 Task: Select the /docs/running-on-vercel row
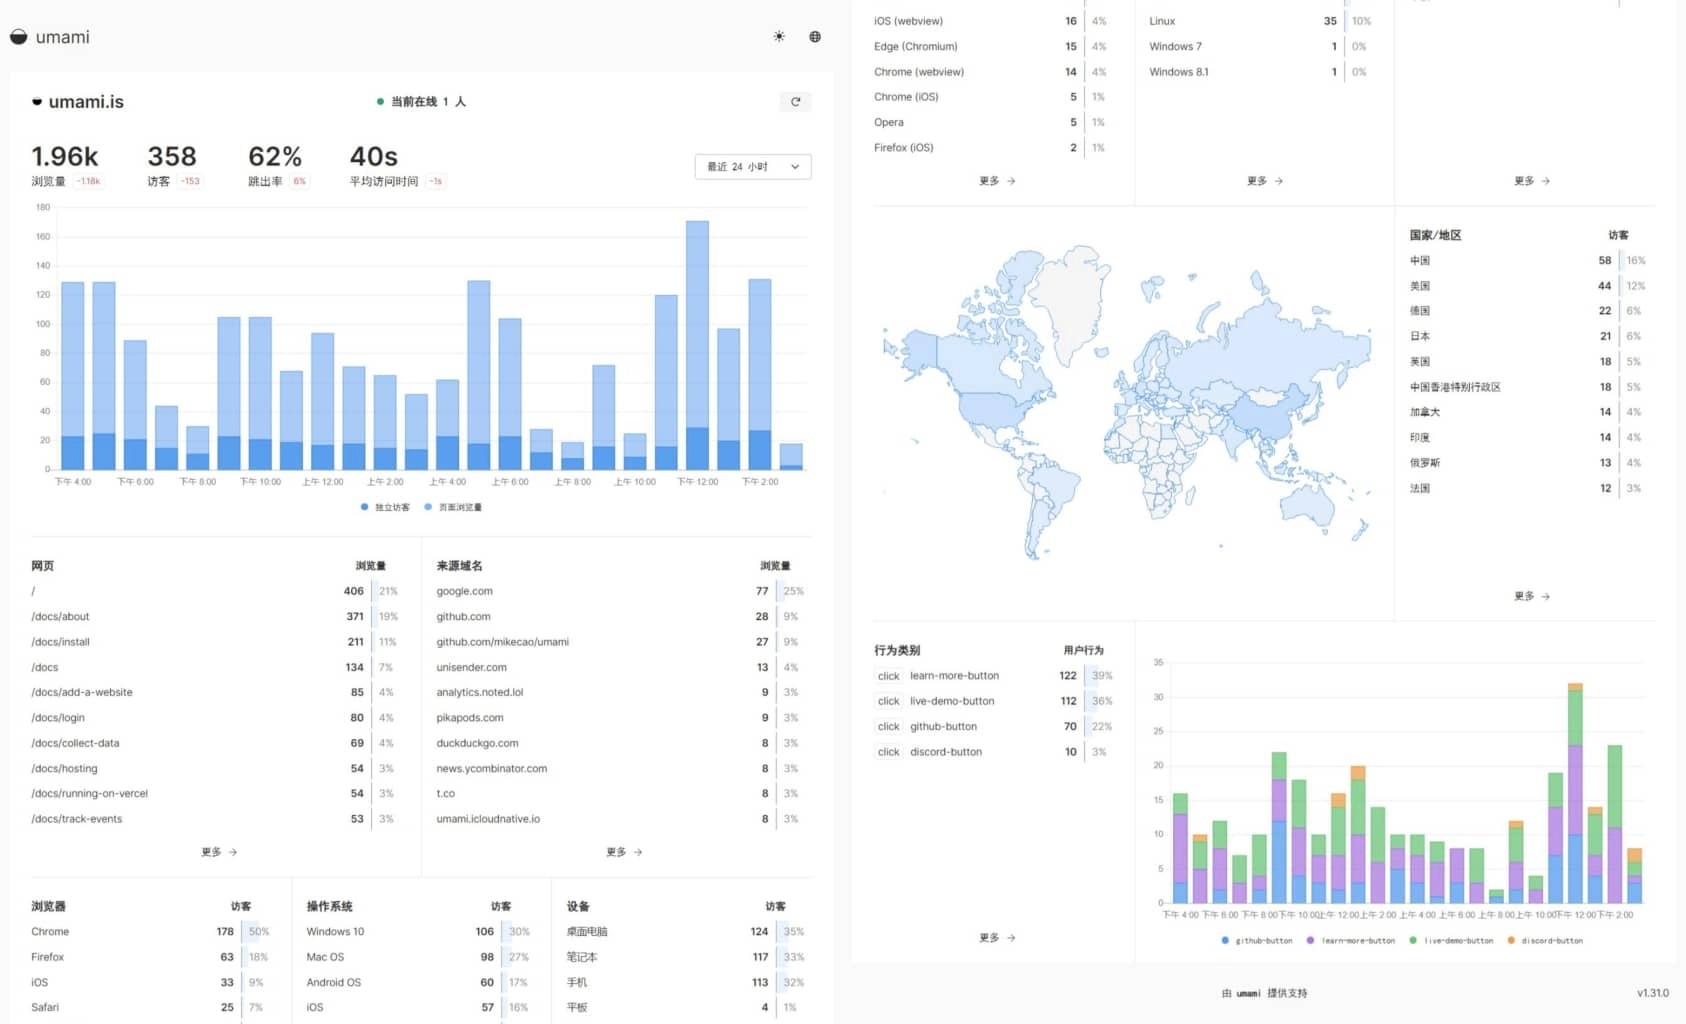click(216, 793)
